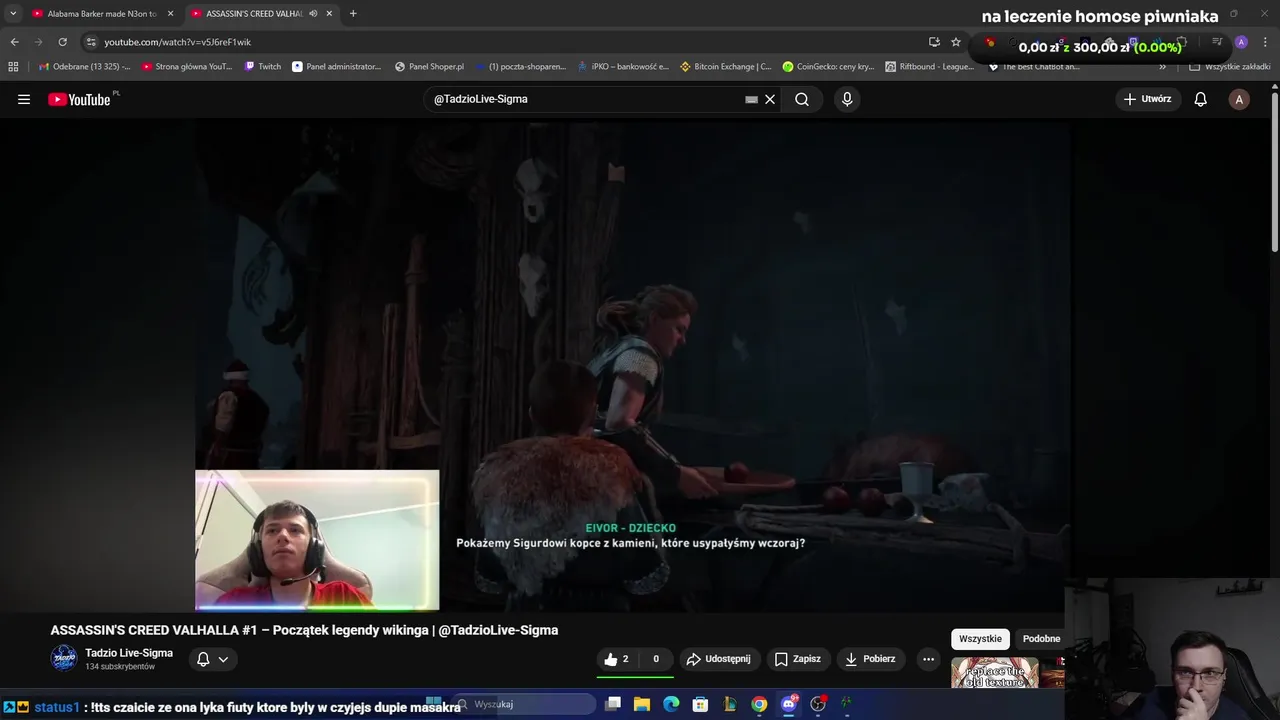The width and height of the screenshot is (1280, 720).
Task: Go to YouTube home via logo
Action: coord(79,99)
